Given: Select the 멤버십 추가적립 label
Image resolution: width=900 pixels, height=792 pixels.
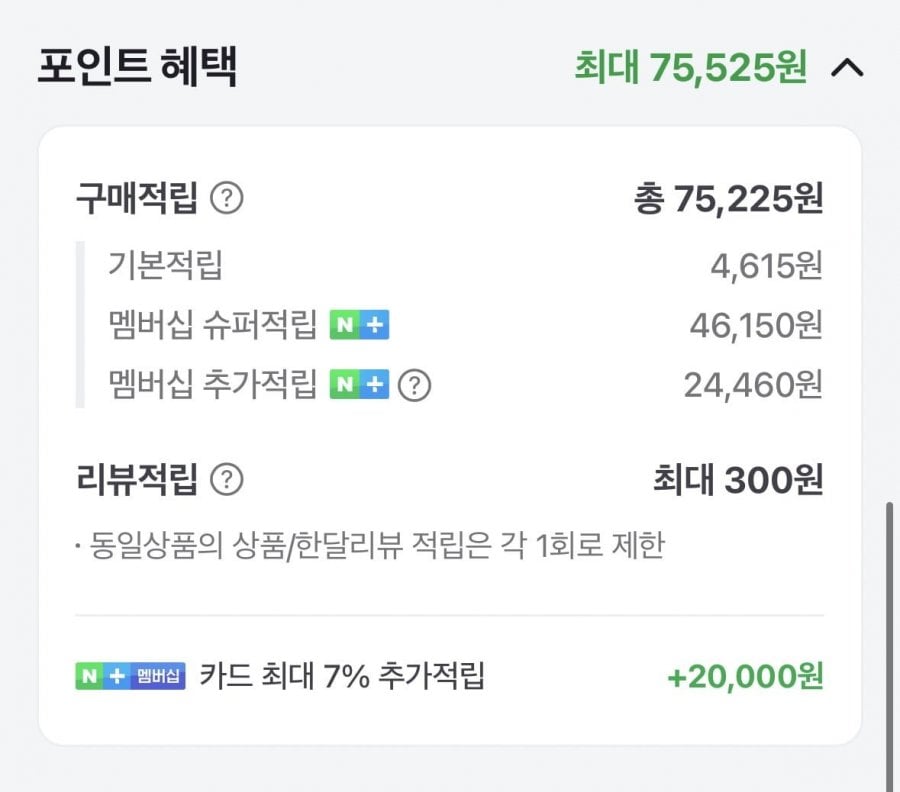Looking at the screenshot, I should [x=212, y=384].
